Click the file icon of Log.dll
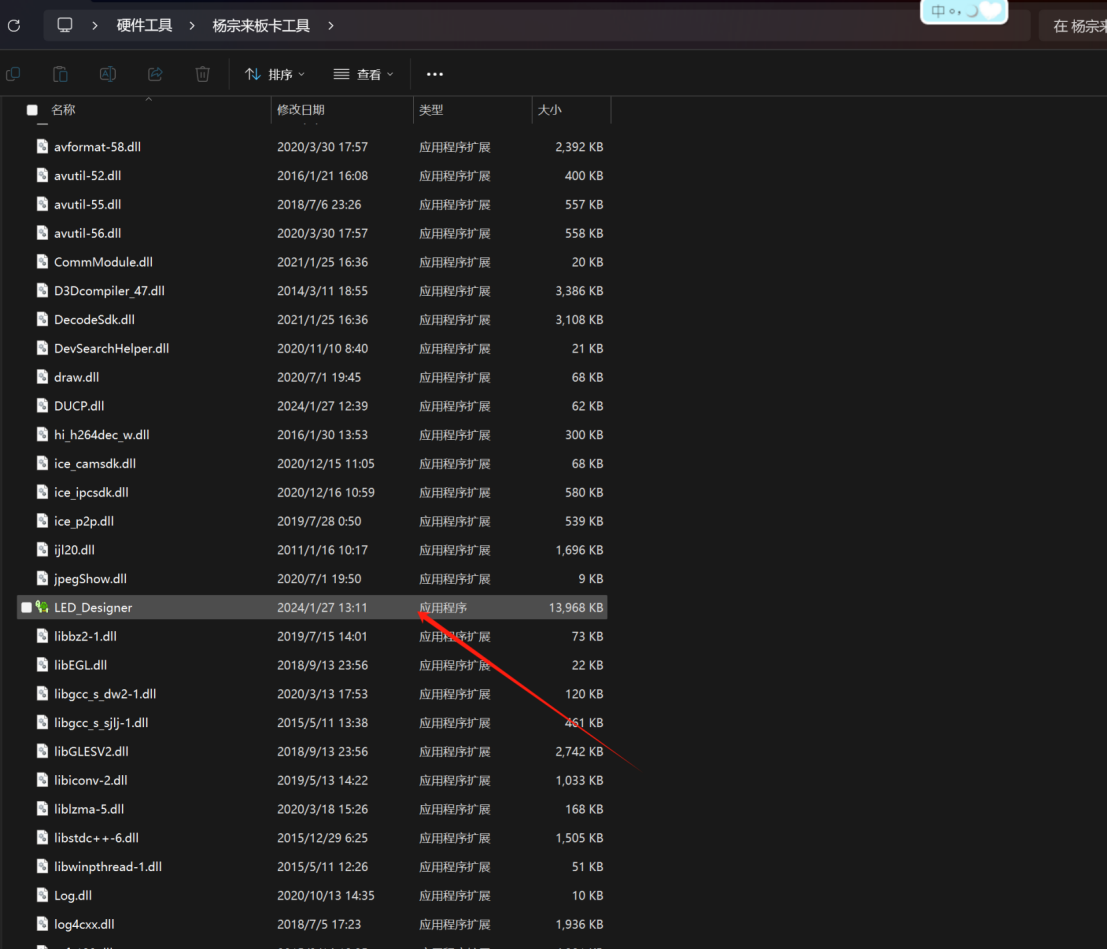 click(42, 895)
